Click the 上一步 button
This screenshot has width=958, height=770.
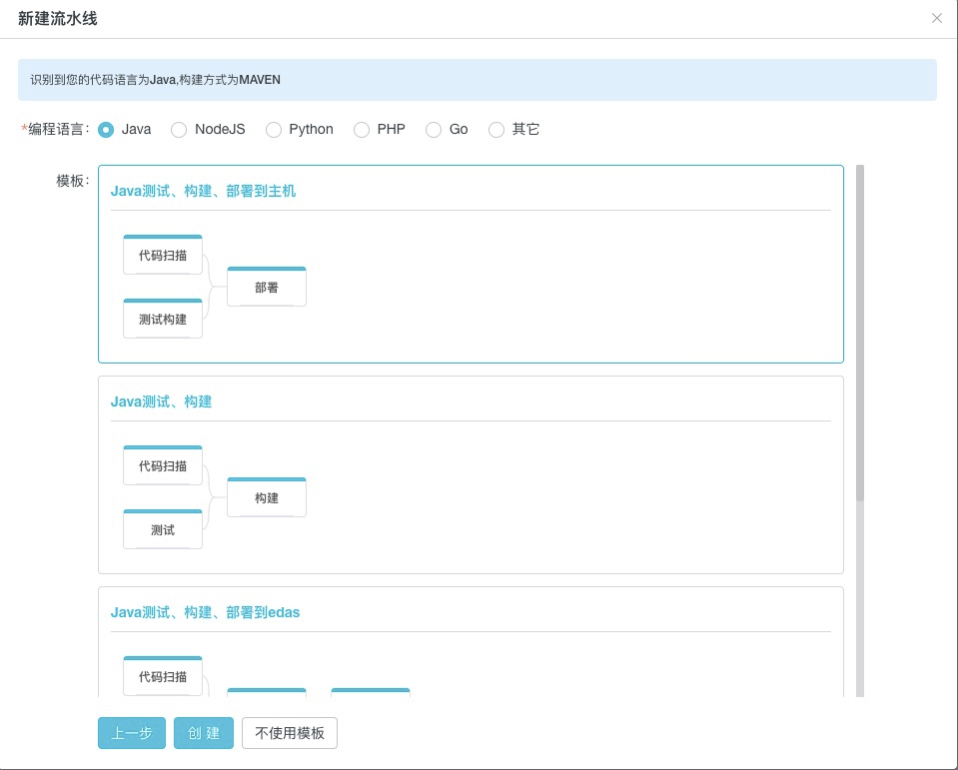point(131,733)
